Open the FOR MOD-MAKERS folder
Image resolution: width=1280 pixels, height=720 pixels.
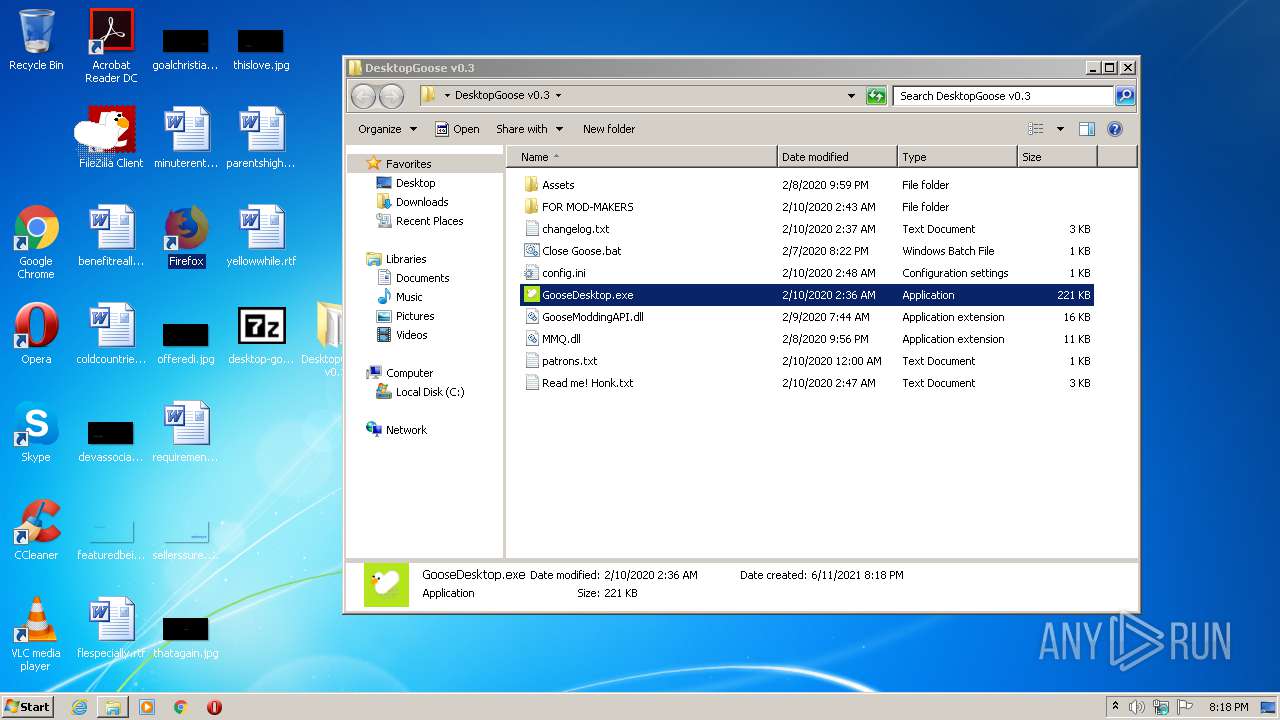[587, 207]
